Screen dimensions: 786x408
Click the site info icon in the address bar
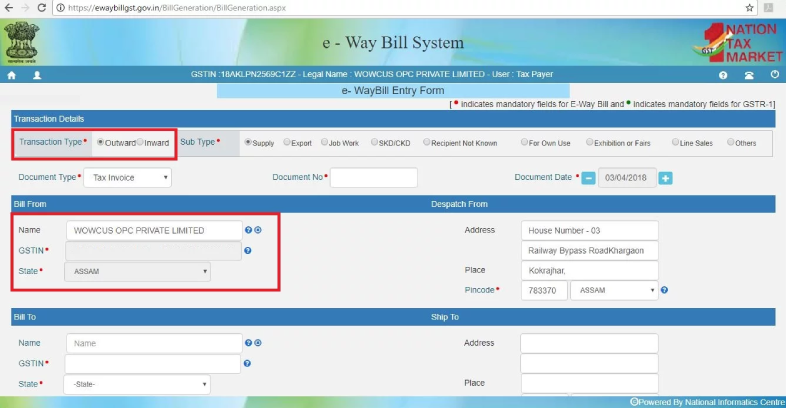pyautogui.click(x=61, y=8)
